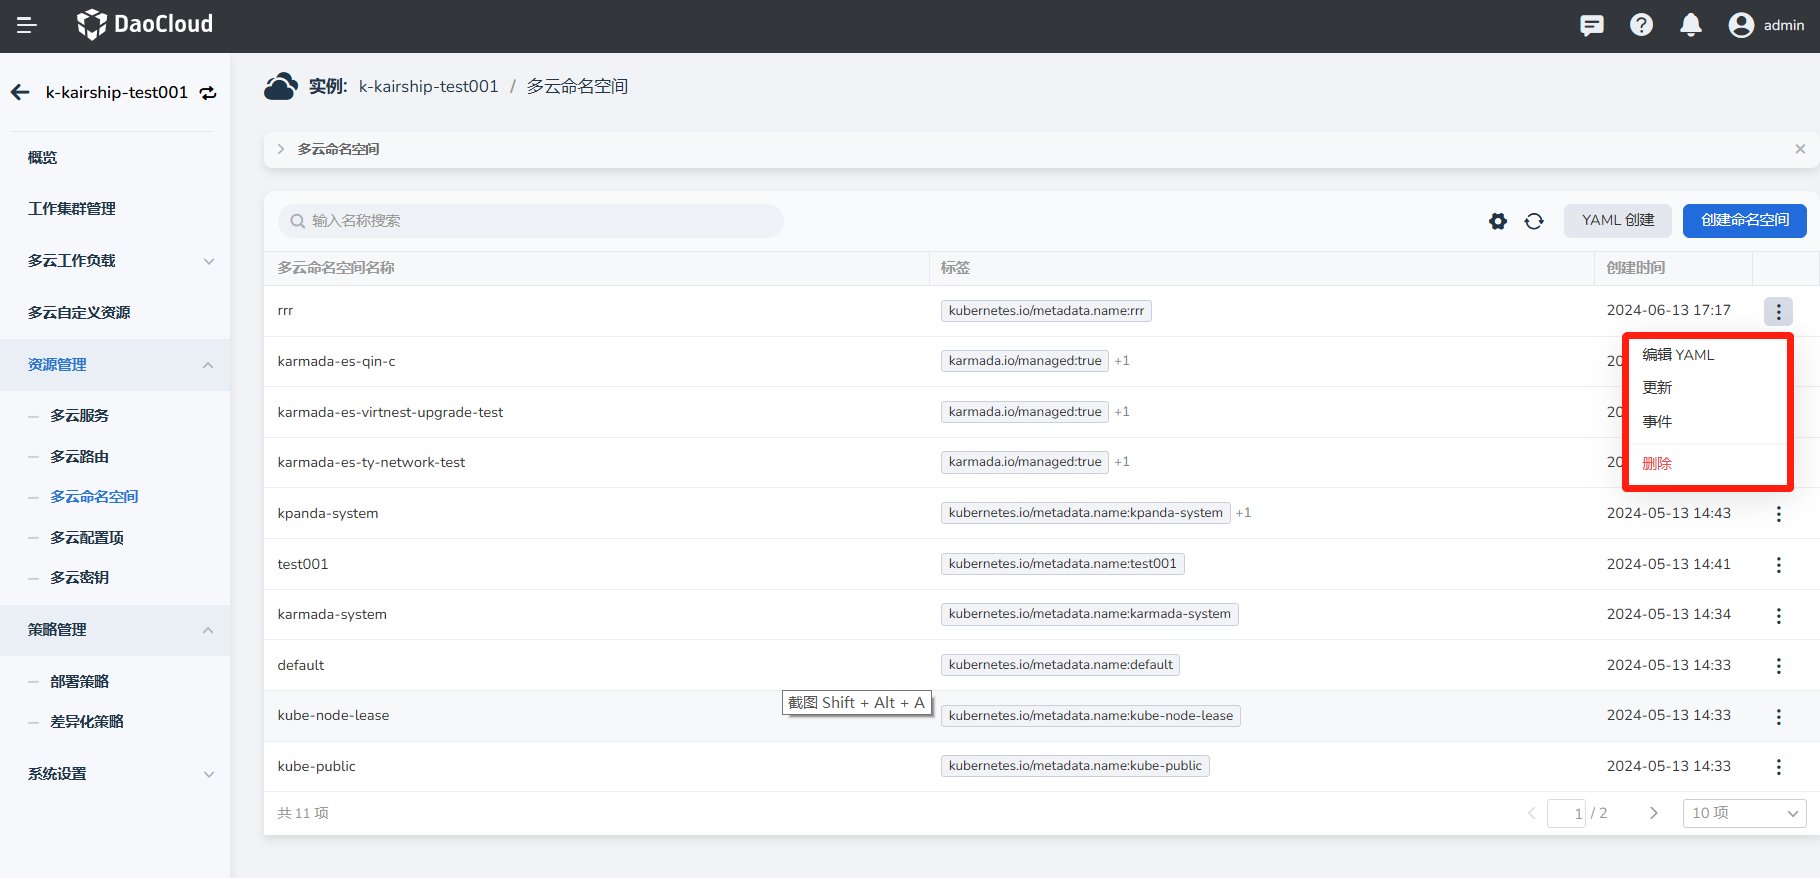Click the 创建命名空间 button
The width and height of the screenshot is (1820, 878).
tap(1744, 220)
